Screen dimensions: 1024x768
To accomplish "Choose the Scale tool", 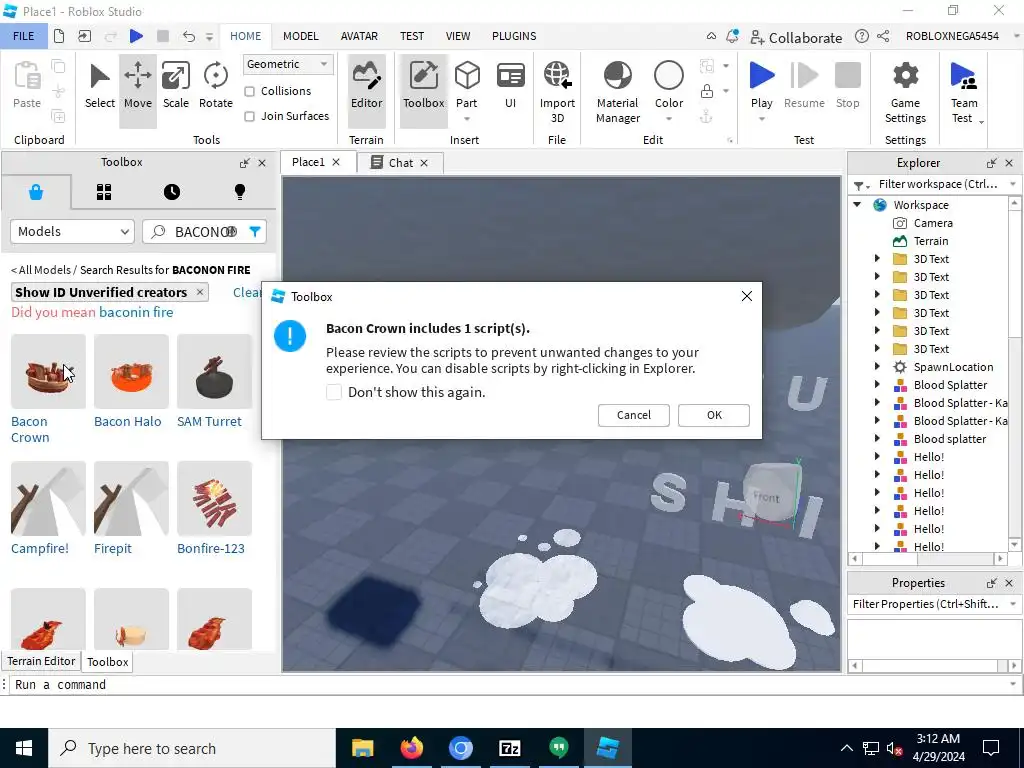I will pos(176,87).
